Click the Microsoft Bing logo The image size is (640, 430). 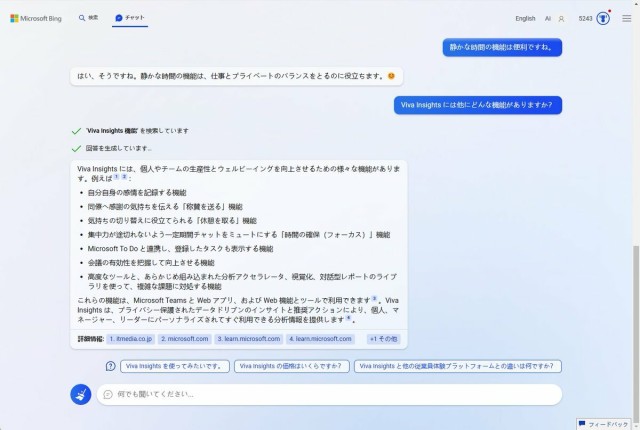(38, 18)
